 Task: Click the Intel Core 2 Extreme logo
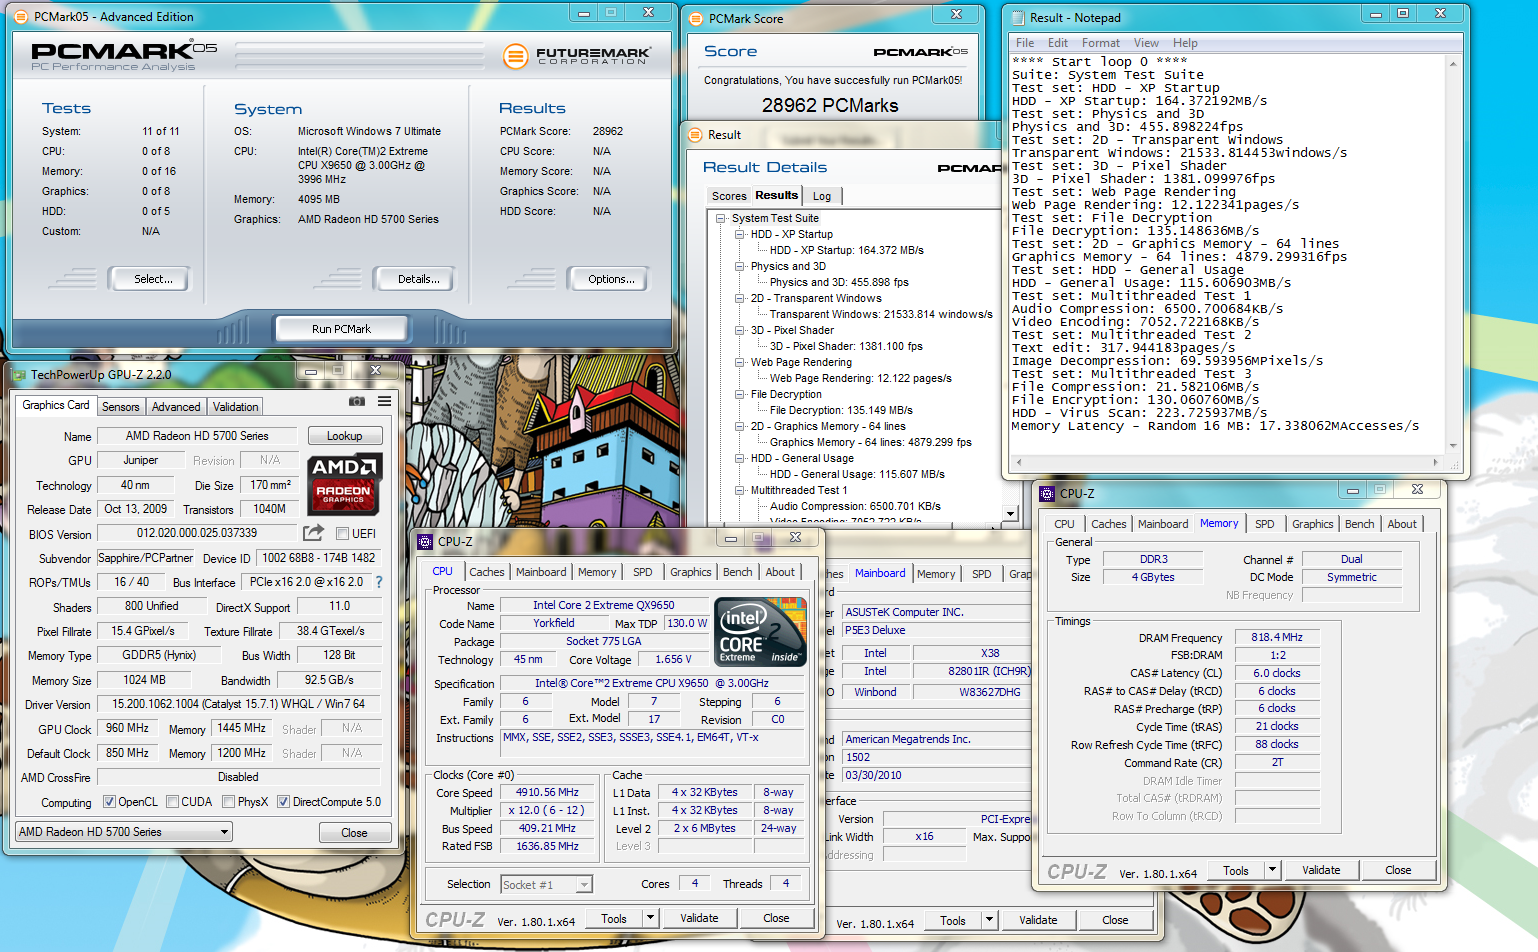point(760,631)
